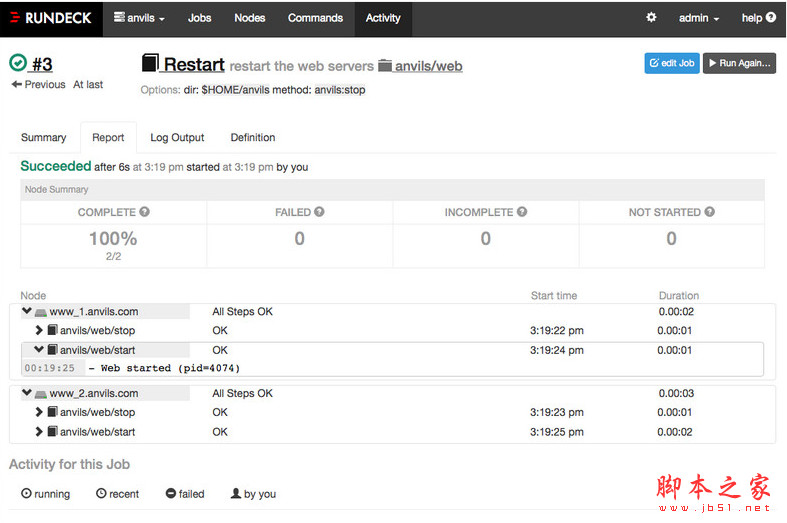Open the settings gear icon
787x523 pixels.
click(651, 18)
